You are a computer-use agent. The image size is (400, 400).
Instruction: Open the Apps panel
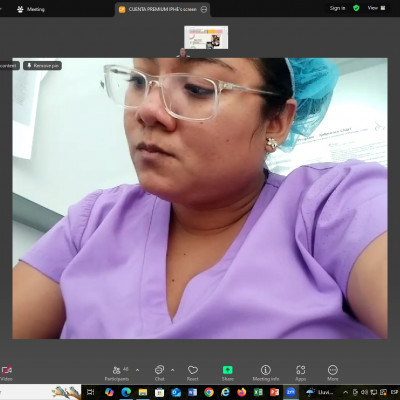tap(300, 373)
